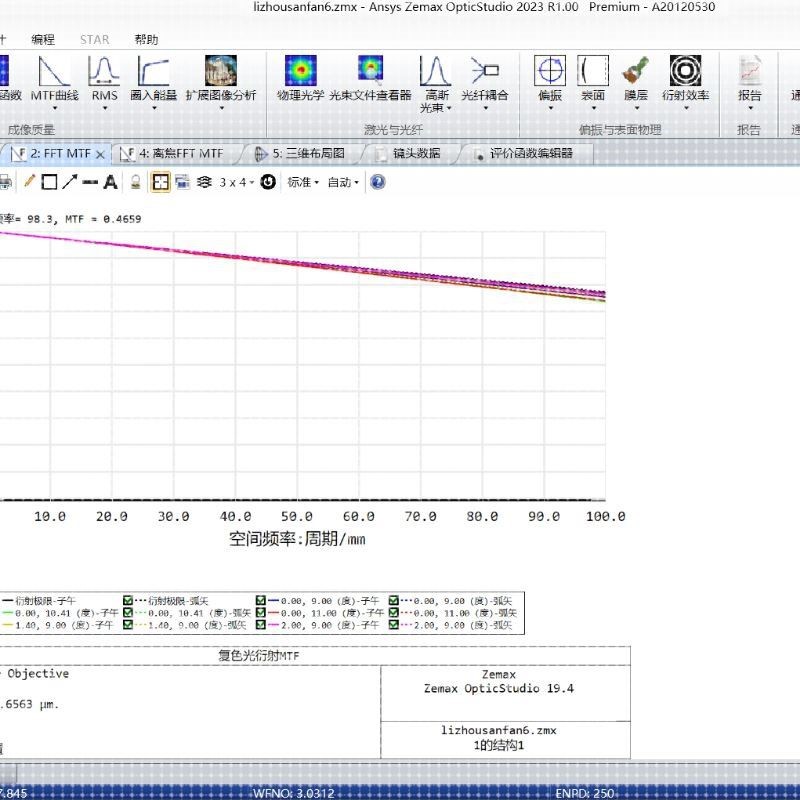The height and width of the screenshot is (800, 800).
Task: Select the pencil annotation tool
Action: (29, 182)
